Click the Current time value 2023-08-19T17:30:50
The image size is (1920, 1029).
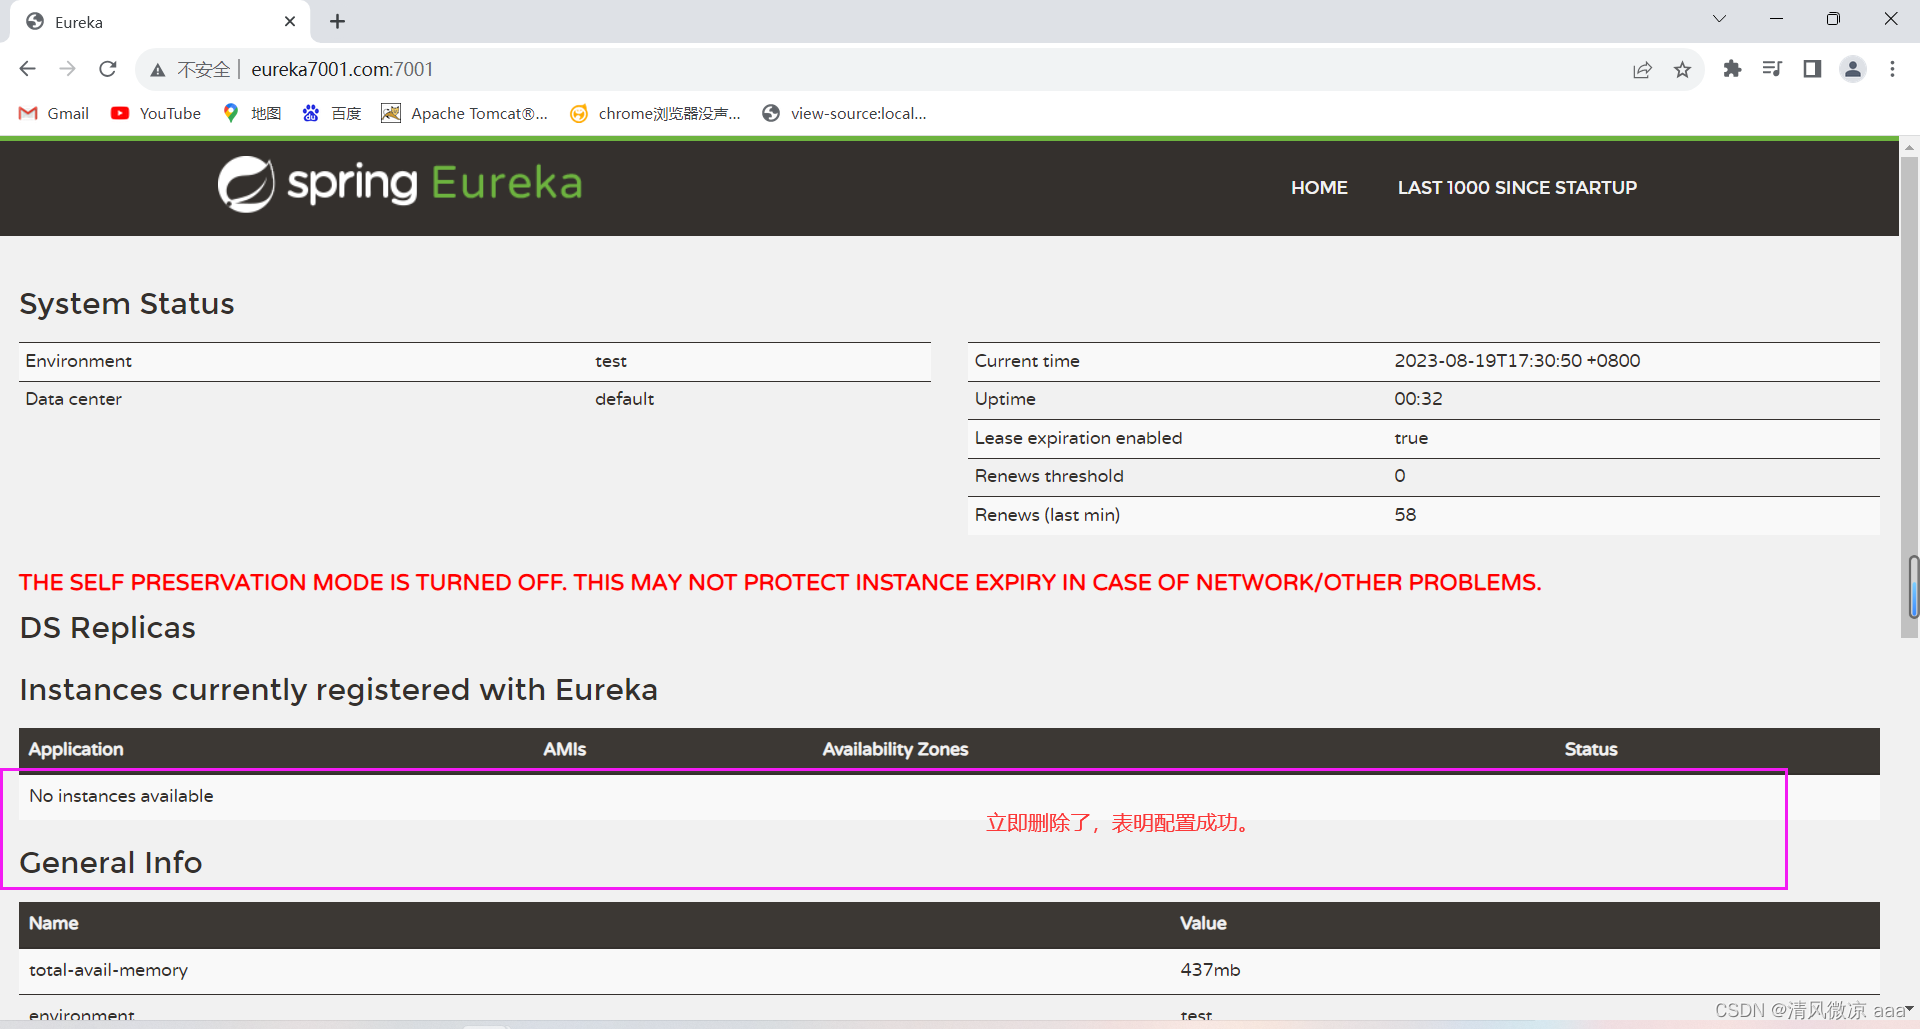[1517, 361]
